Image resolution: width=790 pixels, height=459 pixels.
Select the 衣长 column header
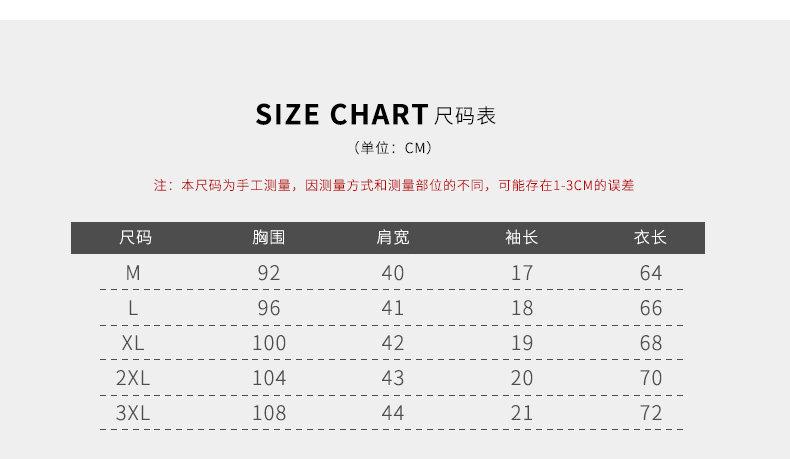tap(651, 238)
